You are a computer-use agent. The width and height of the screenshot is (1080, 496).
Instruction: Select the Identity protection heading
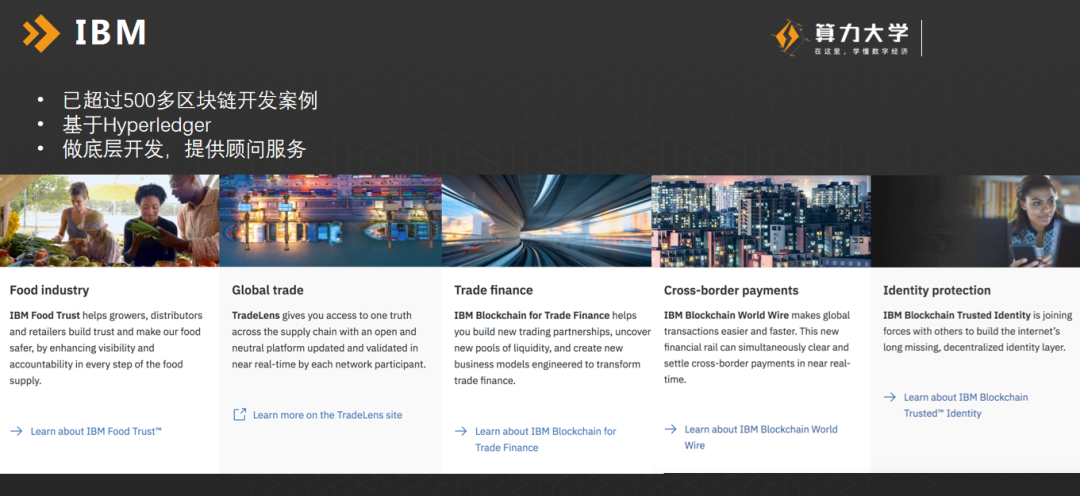point(937,291)
